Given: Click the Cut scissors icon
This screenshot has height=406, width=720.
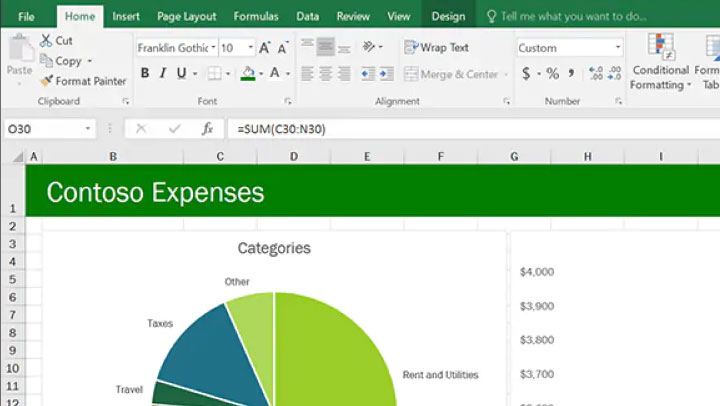Looking at the screenshot, I should pos(46,40).
